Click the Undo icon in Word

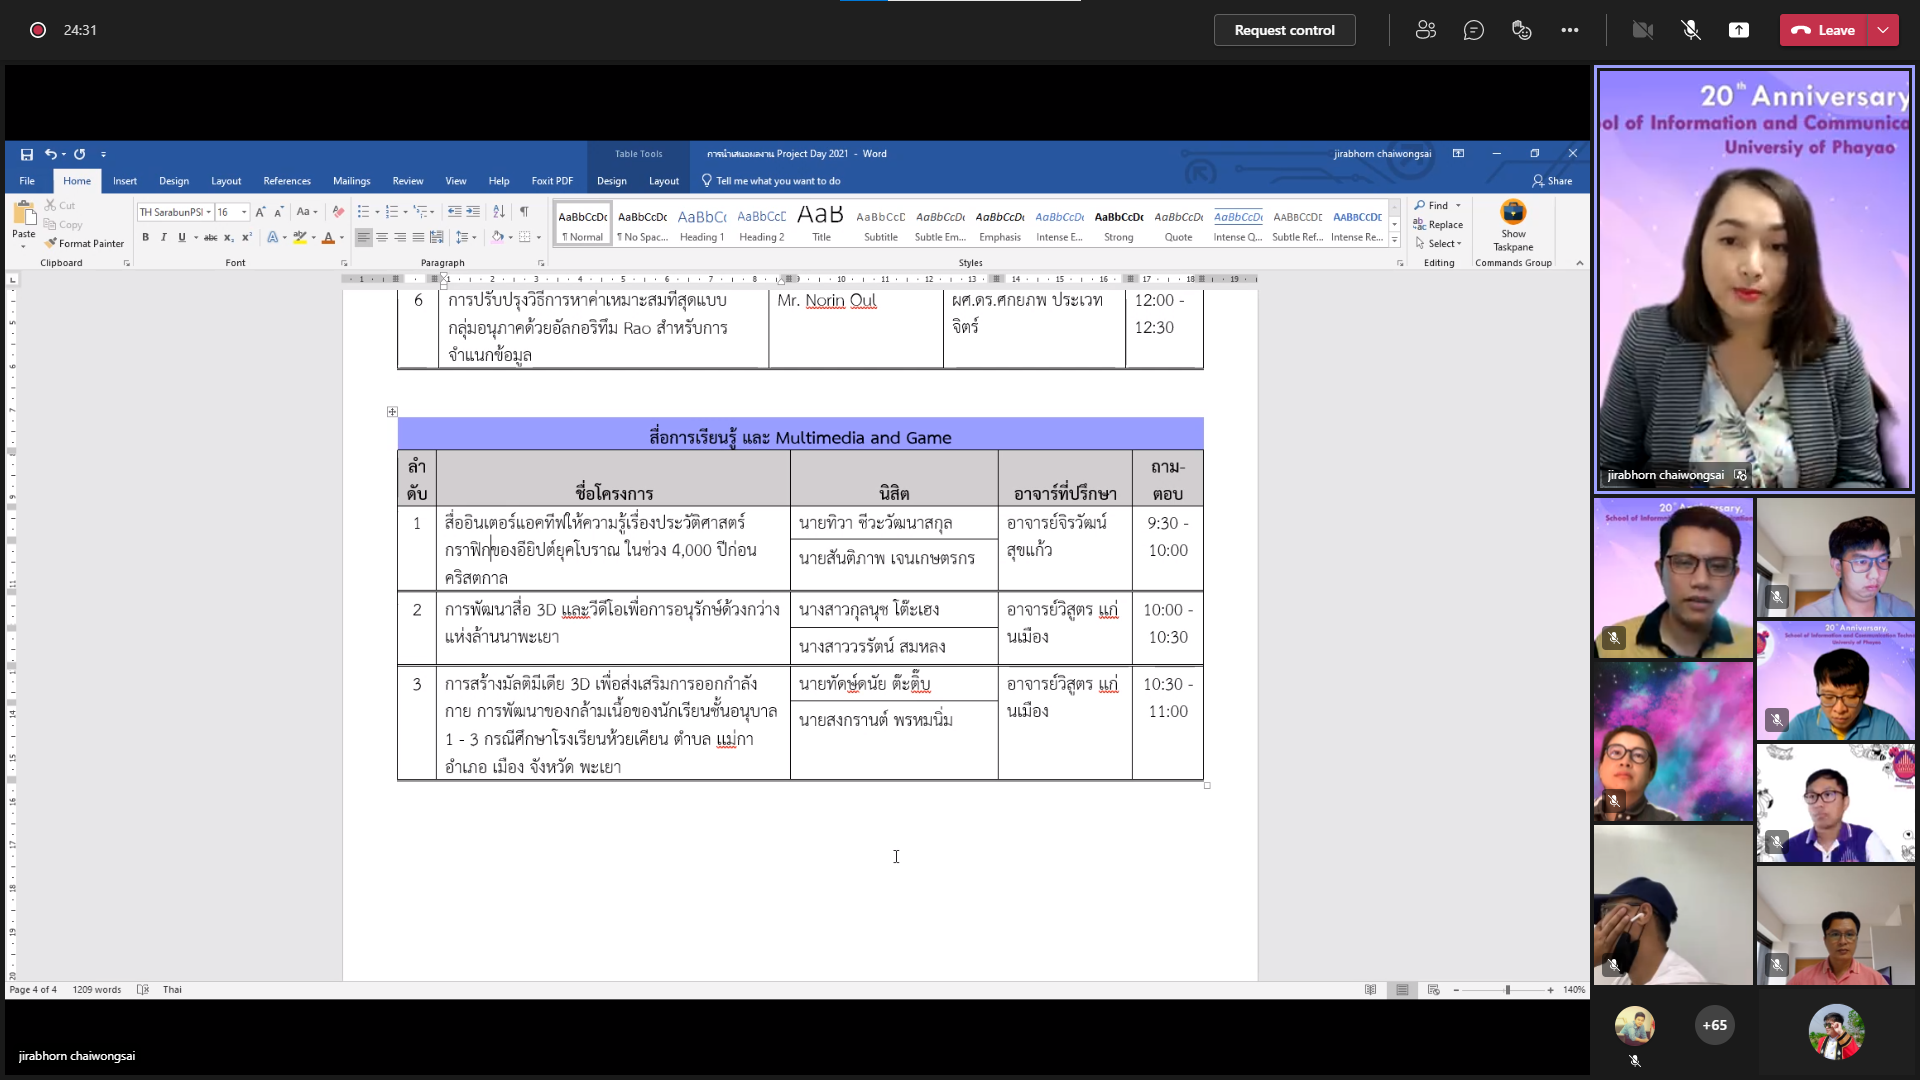[50, 154]
